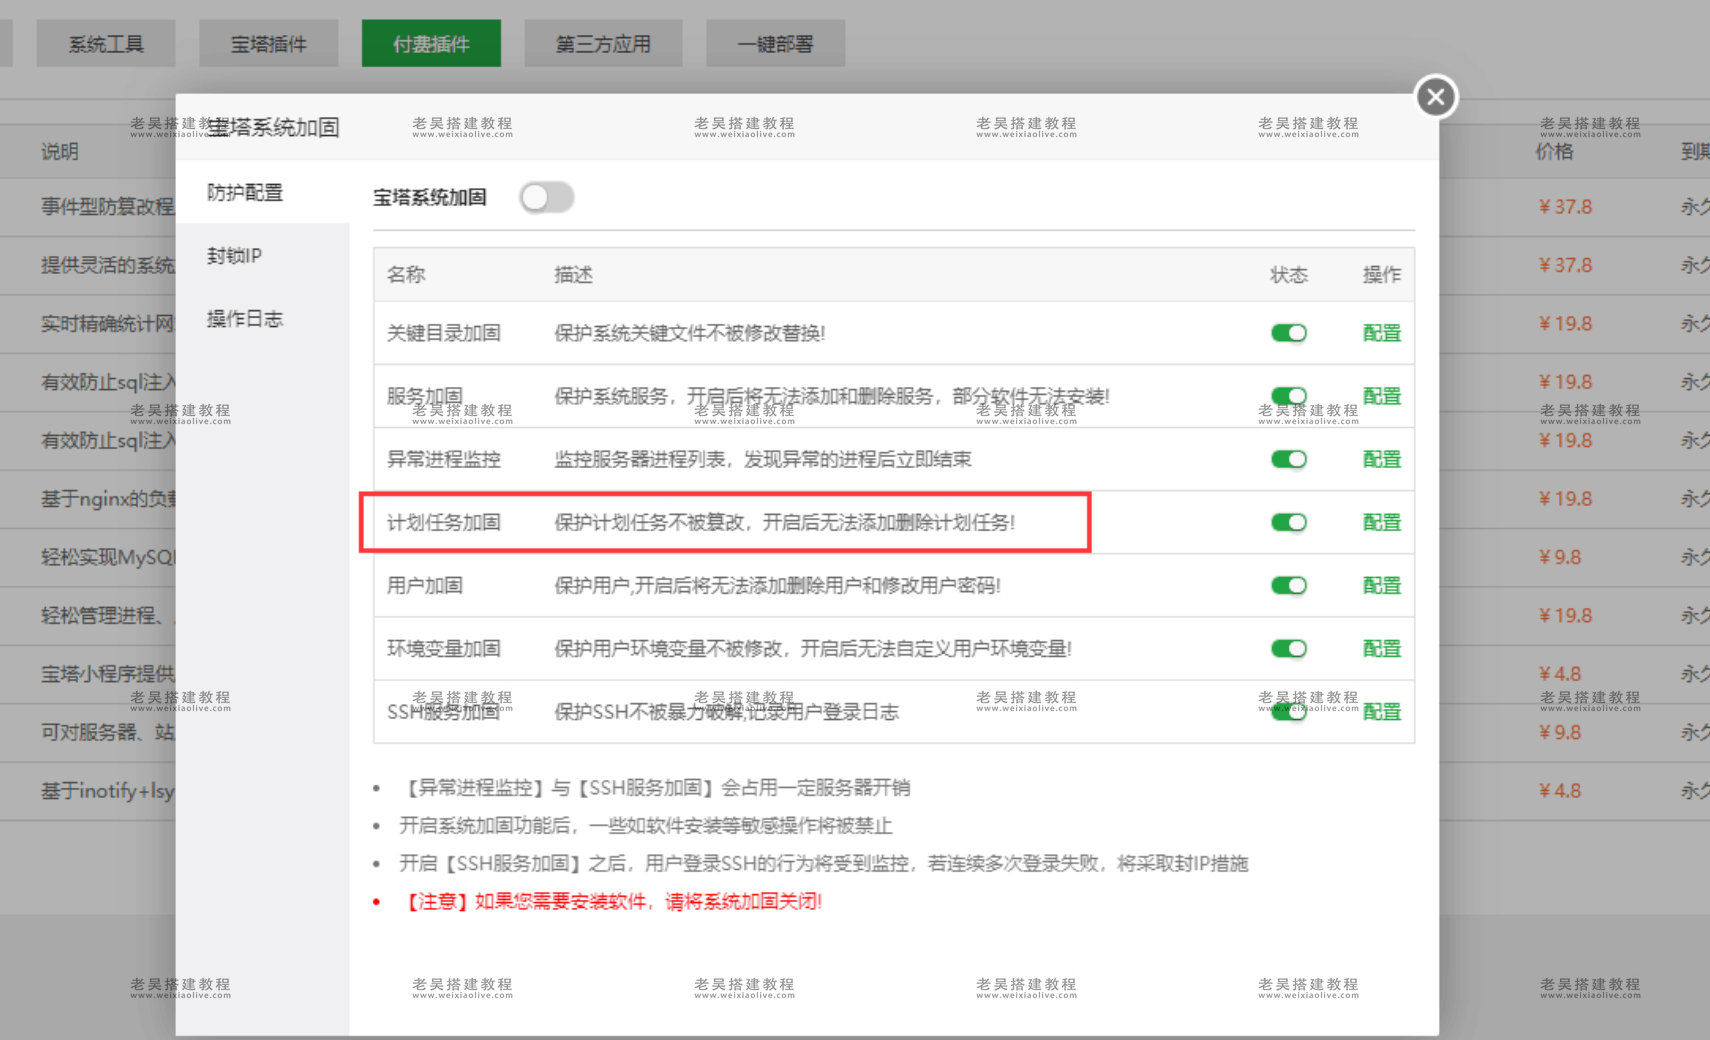The width and height of the screenshot is (1710, 1040).
Task: Open 配置 for 计划任务加固
Action: [x=1381, y=522]
